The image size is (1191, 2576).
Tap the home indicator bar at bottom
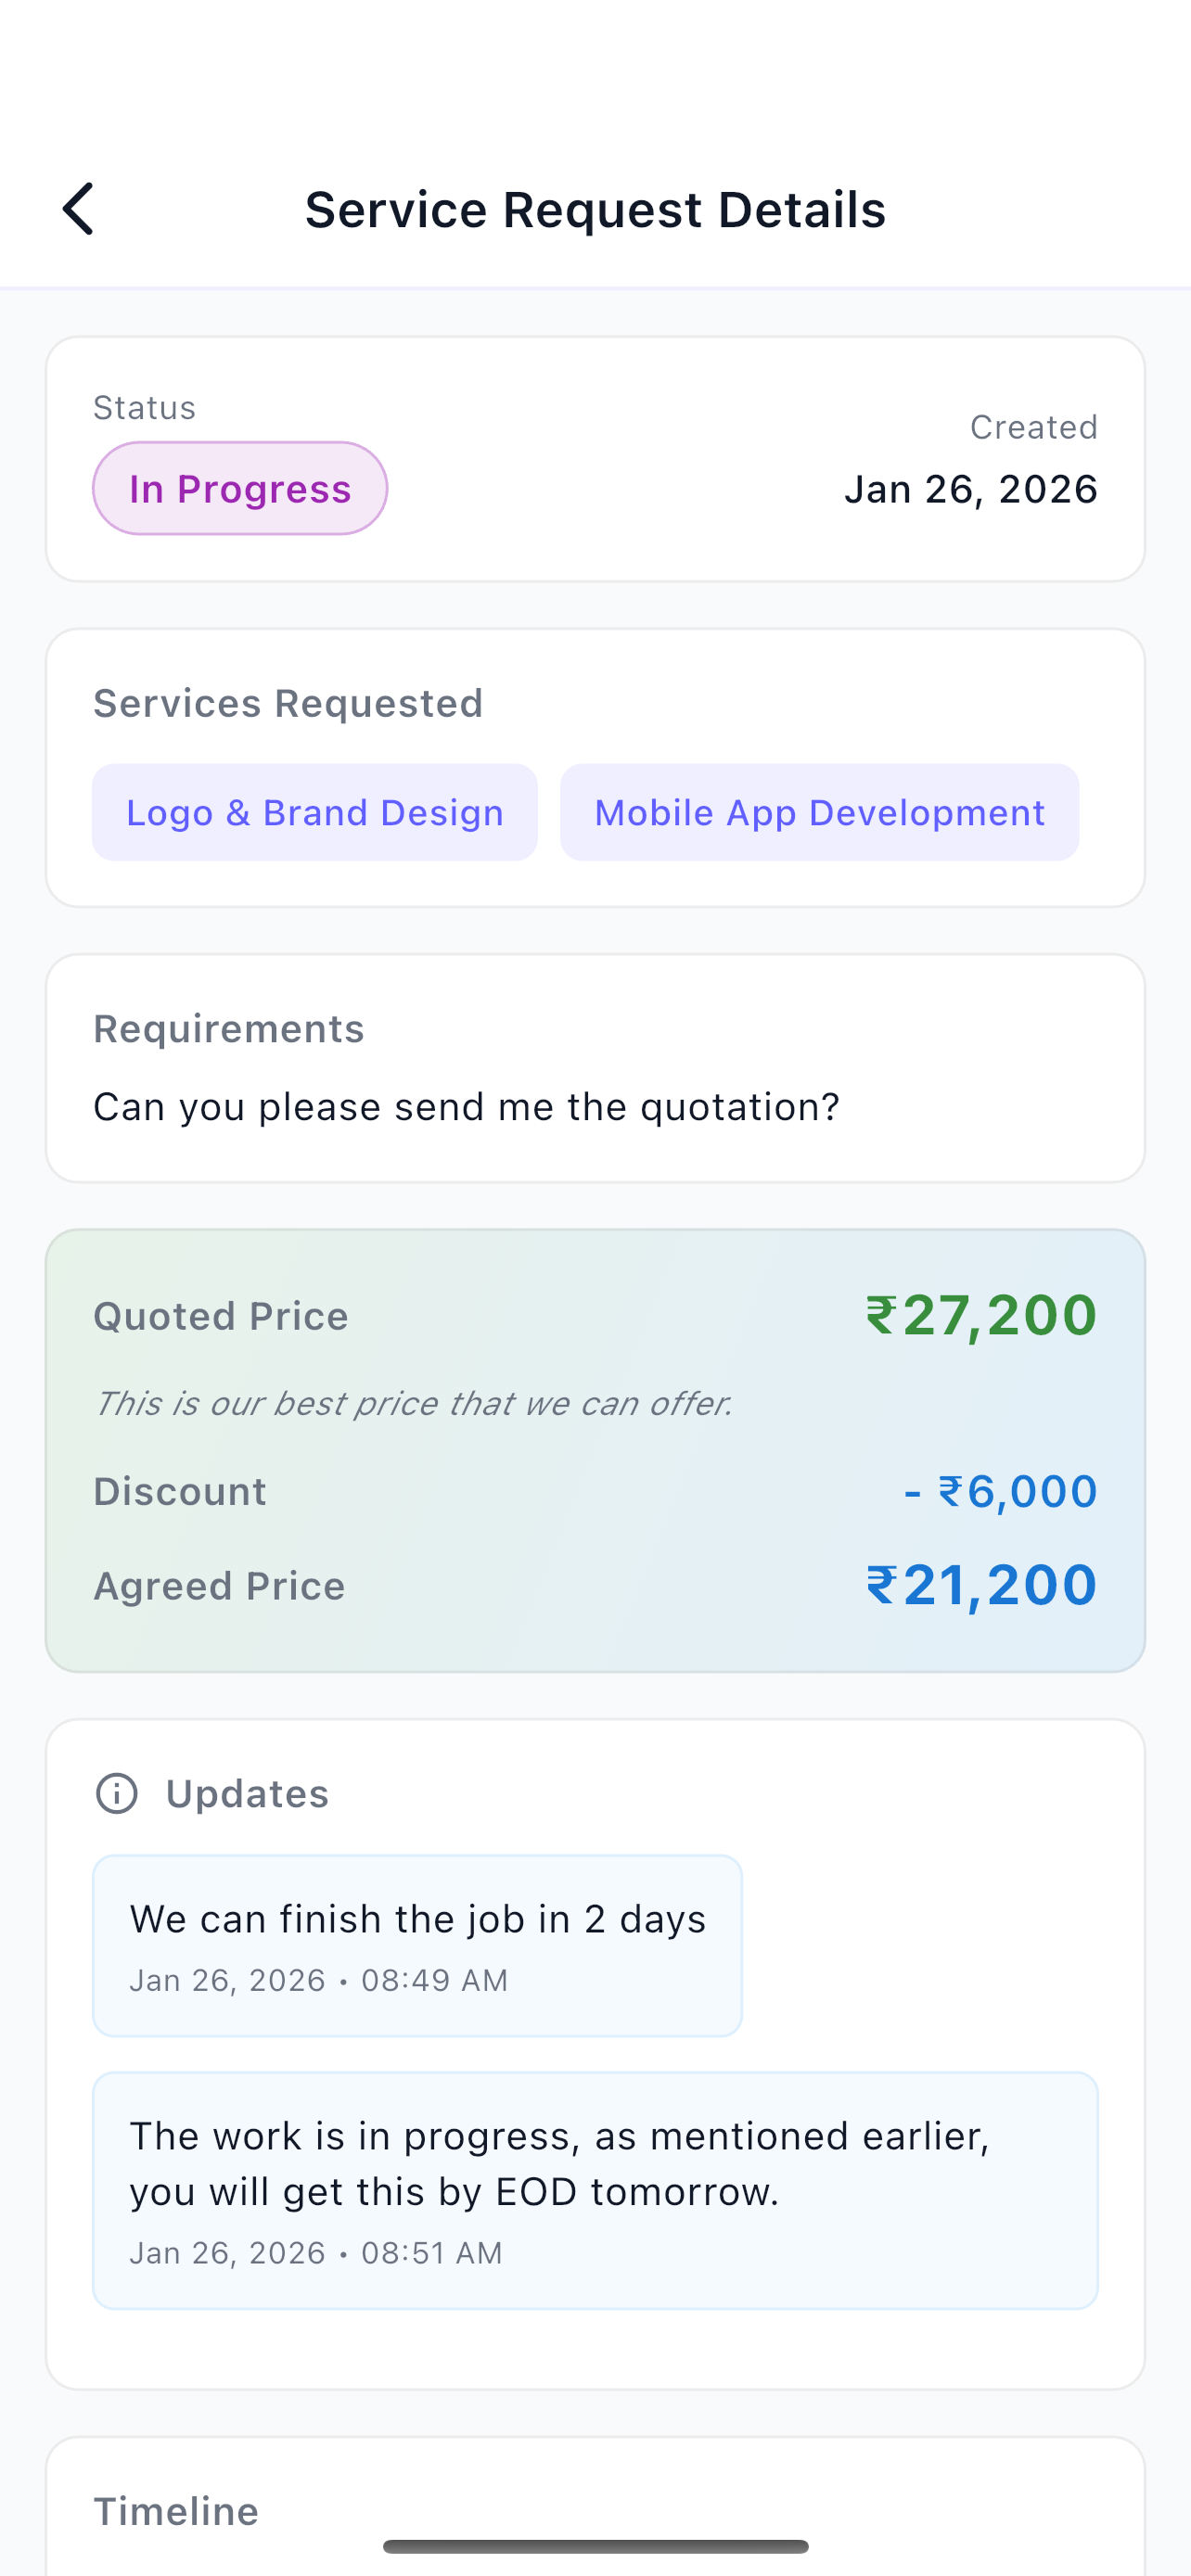point(595,2545)
